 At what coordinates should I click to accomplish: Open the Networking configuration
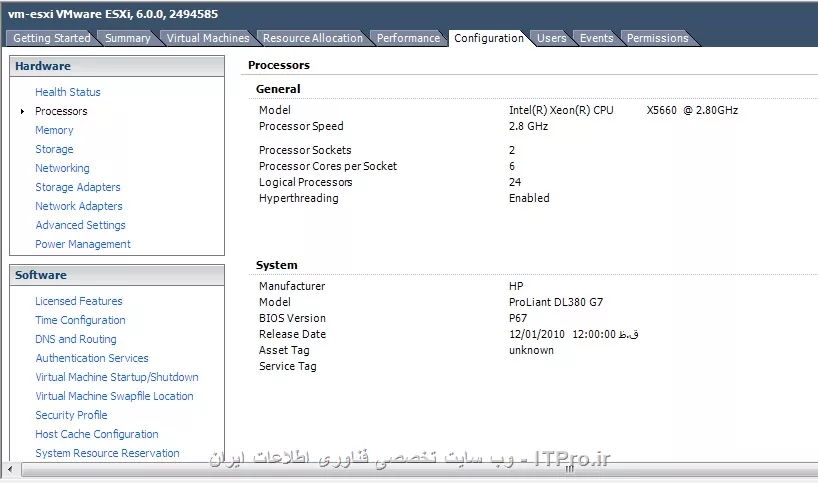tap(62, 168)
